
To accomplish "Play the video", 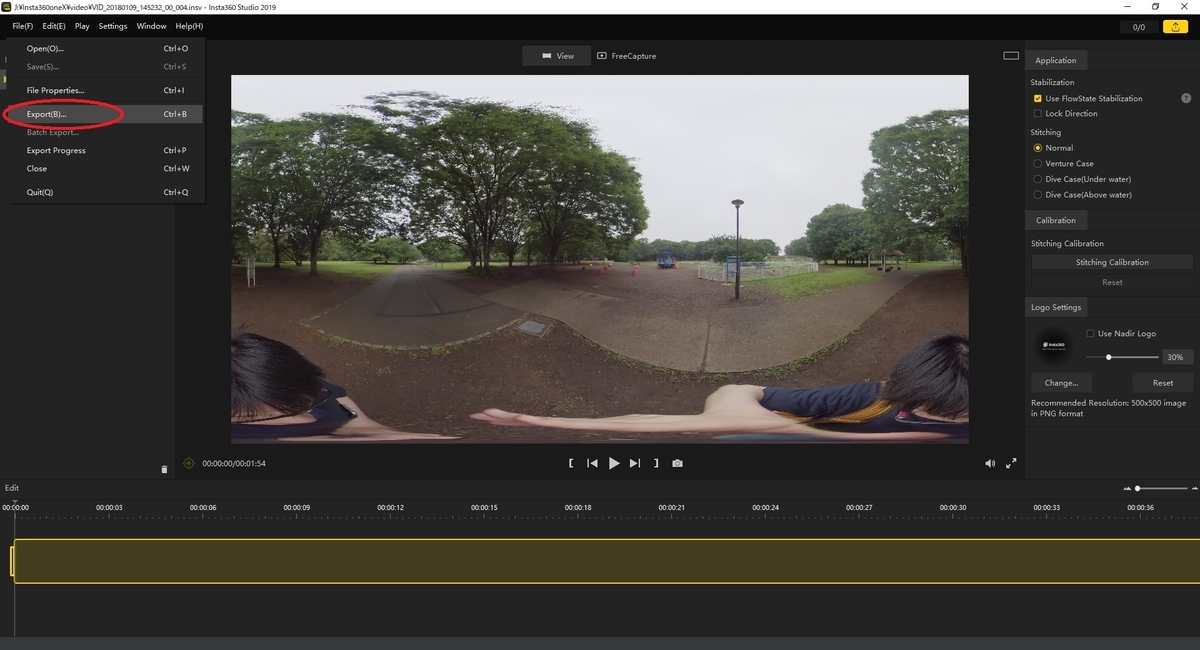I will tap(614, 463).
